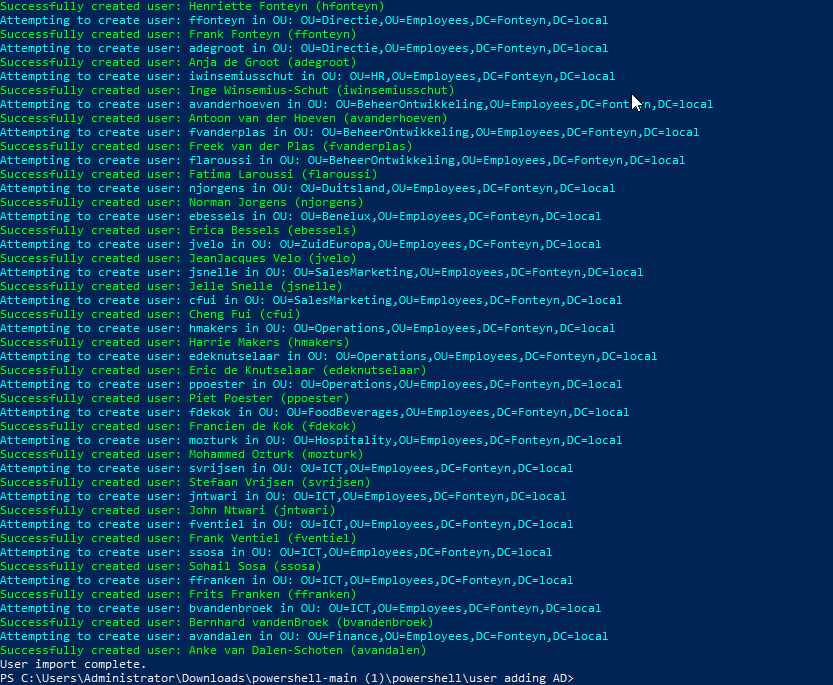Click the 'njorgens in OU: OU=Duitsland' line
833x685 pixels.
click(307, 188)
